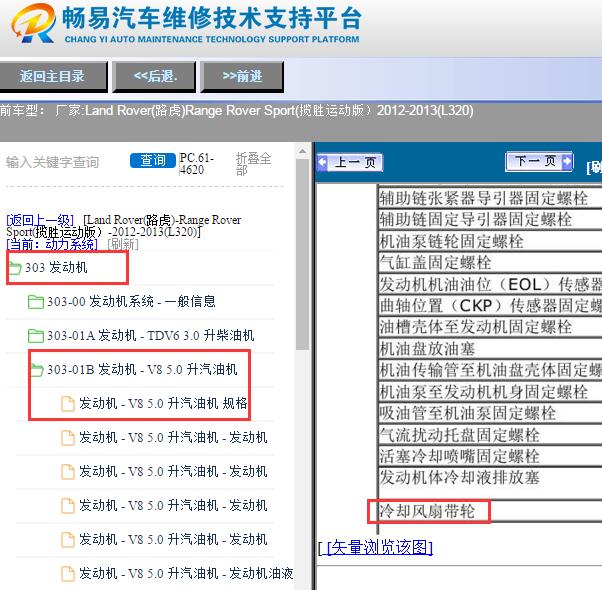Click document icon of 发动机油液 entry
The width and height of the screenshot is (602, 590).
click(68, 574)
